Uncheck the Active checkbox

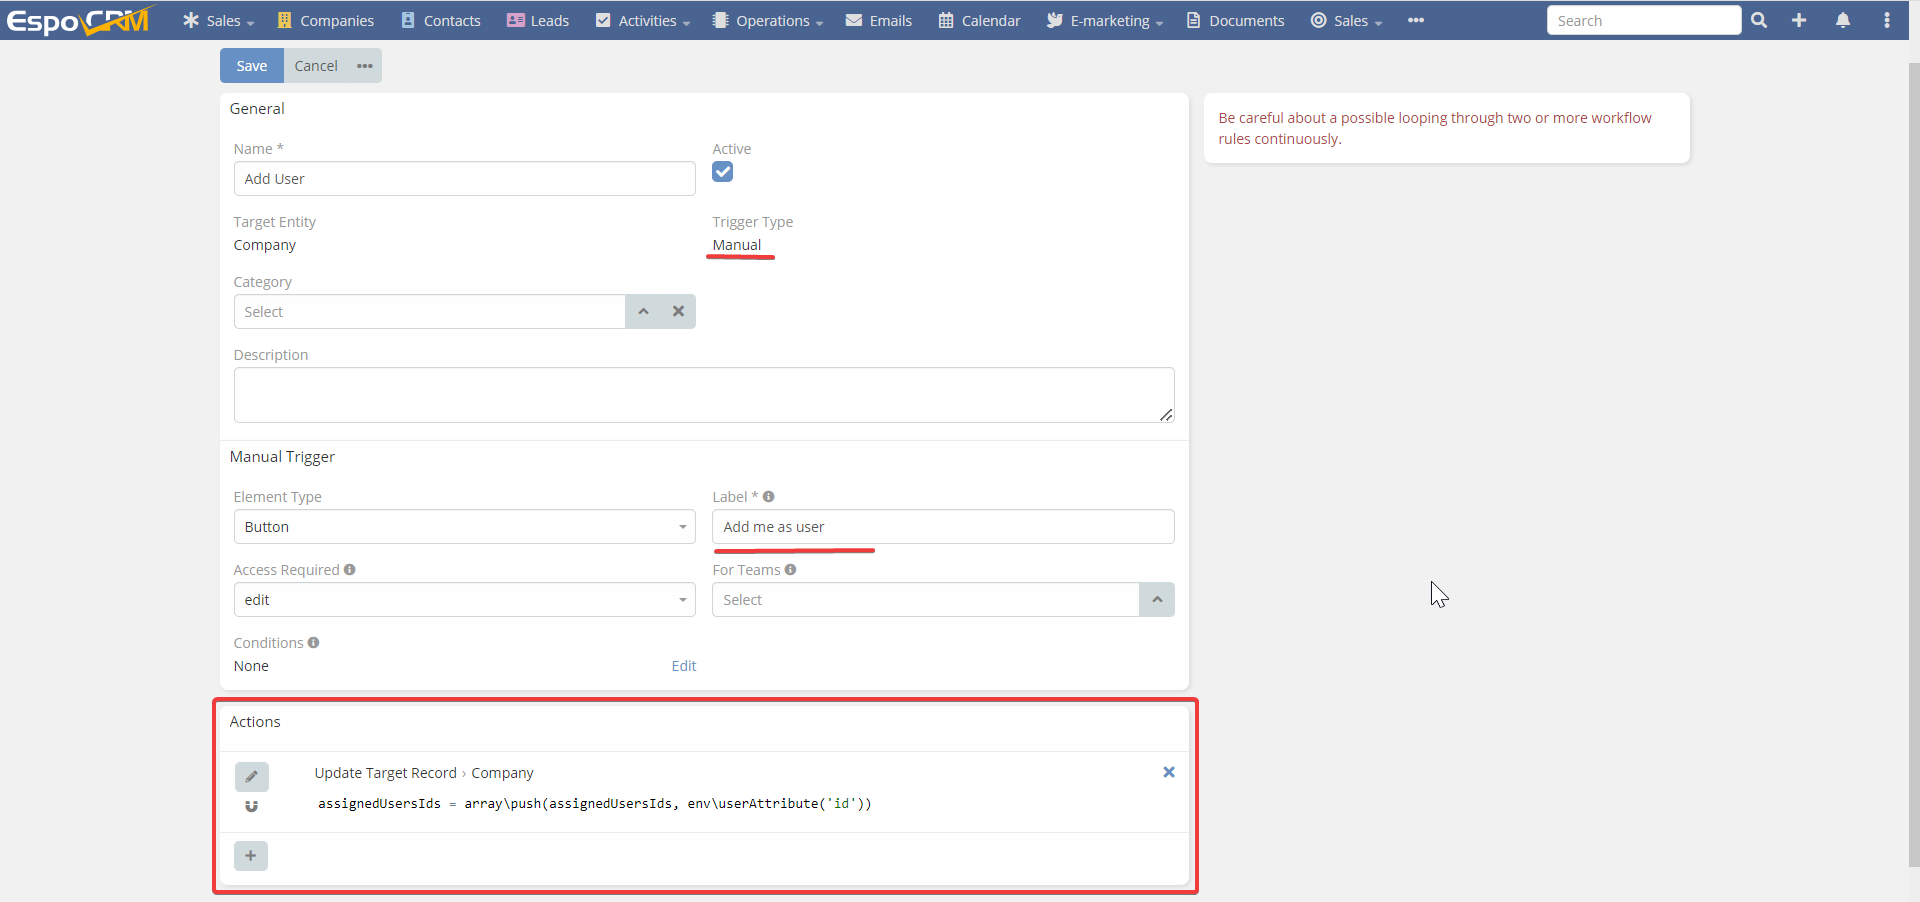pos(722,172)
